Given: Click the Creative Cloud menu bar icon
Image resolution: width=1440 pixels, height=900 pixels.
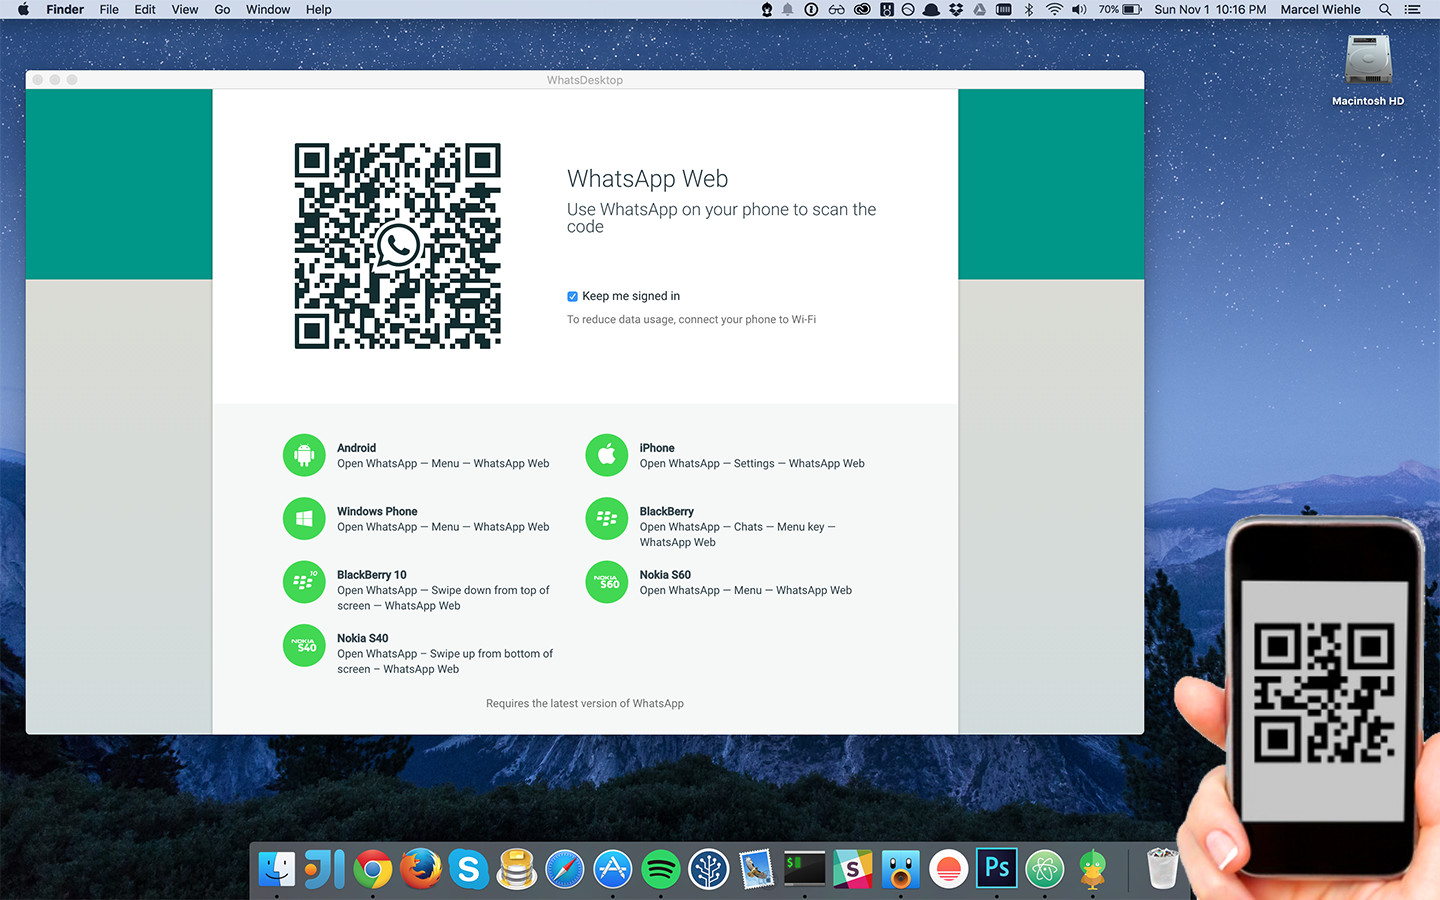Looking at the screenshot, I should [861, 9].
